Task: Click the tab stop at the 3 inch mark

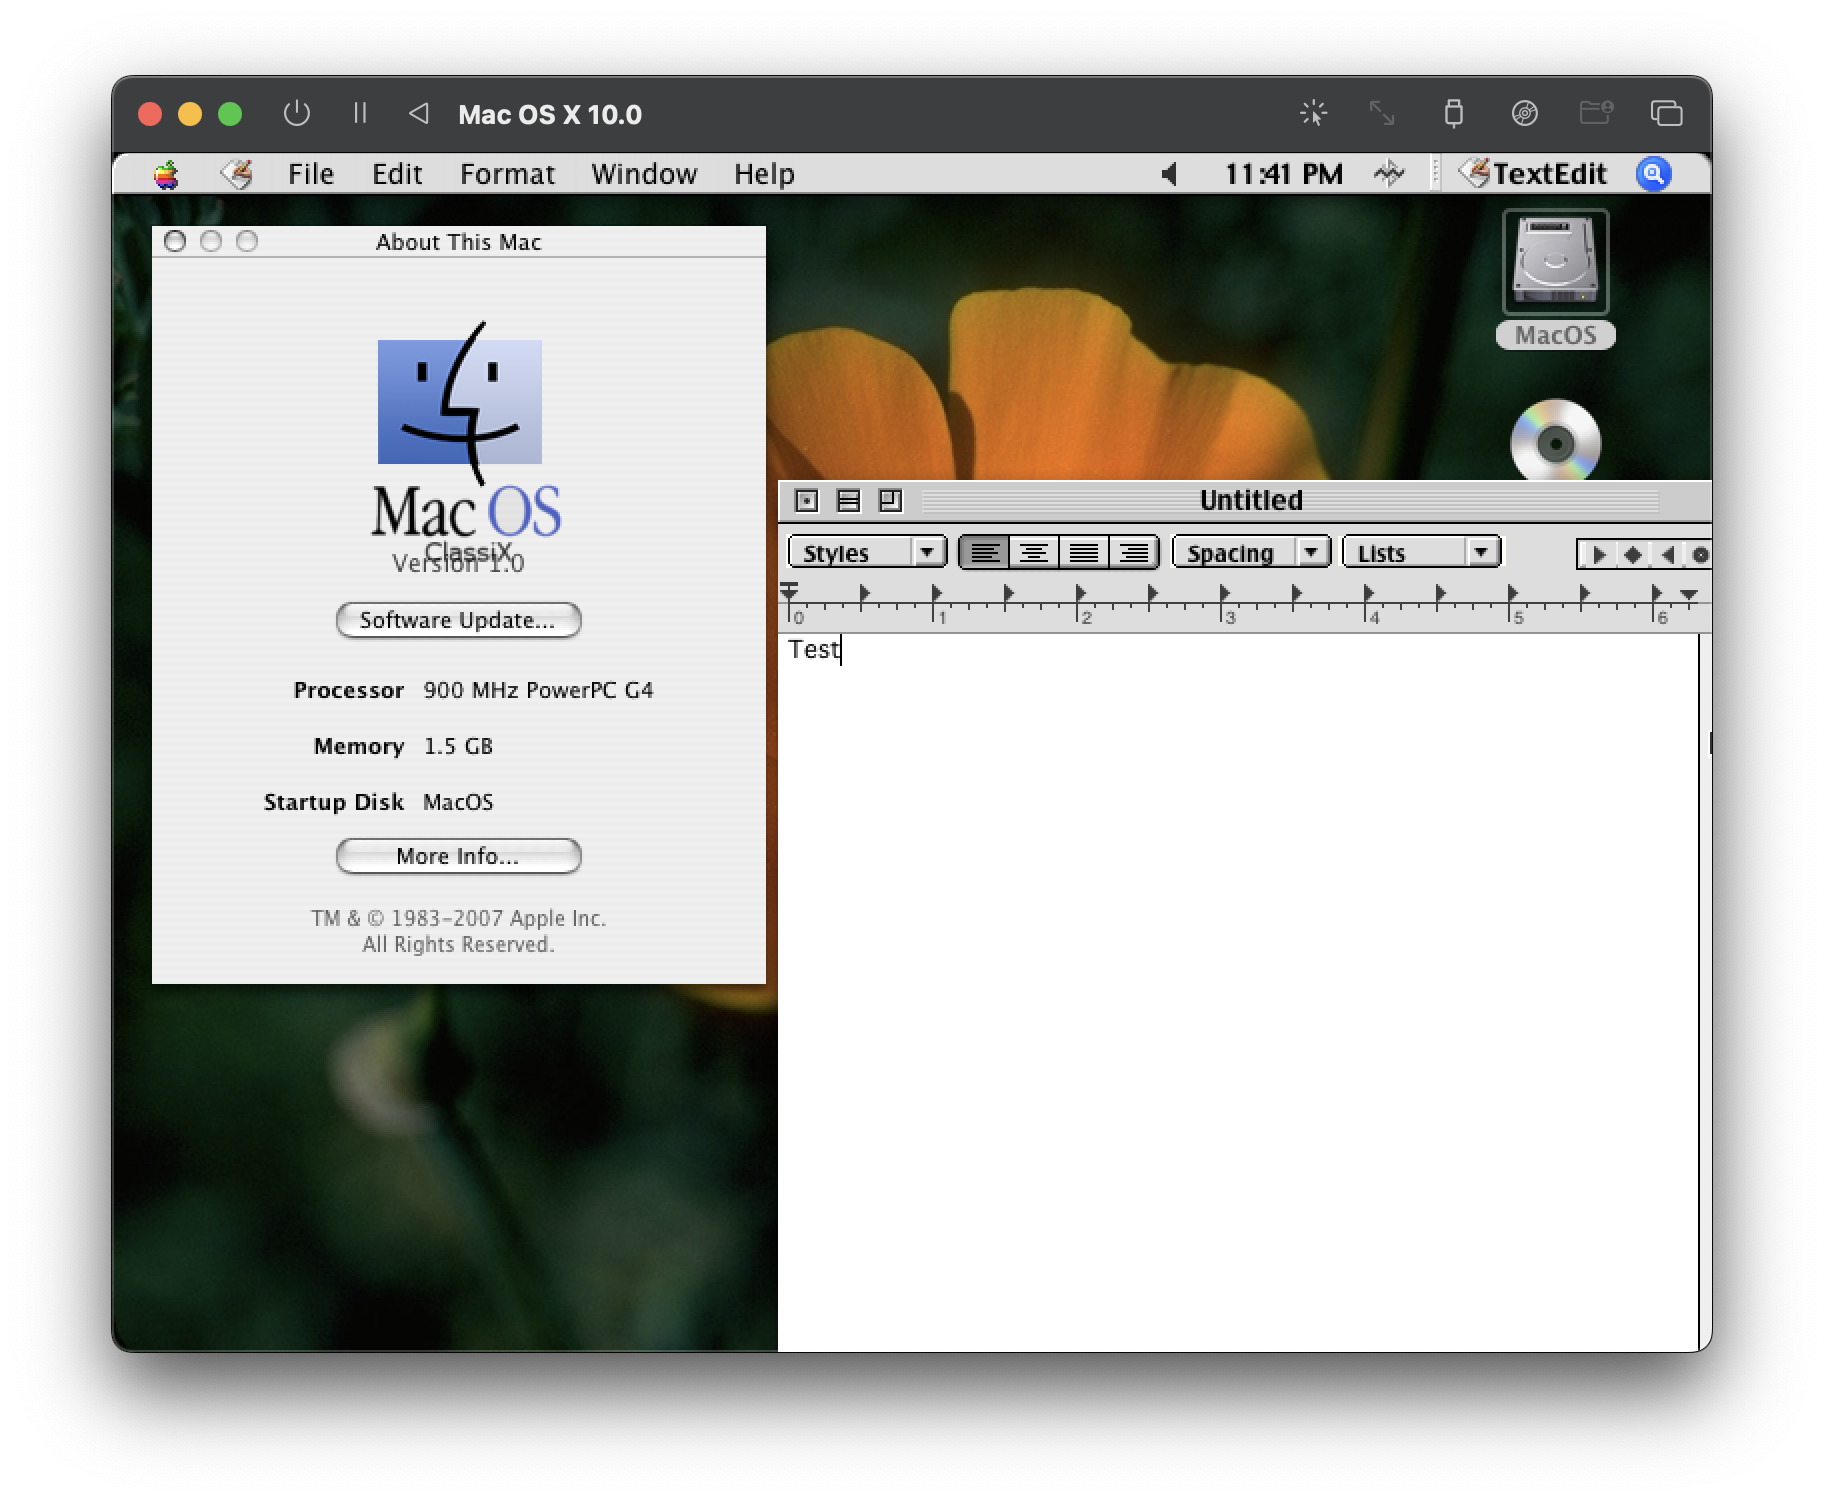Action: pos(1224,593)
